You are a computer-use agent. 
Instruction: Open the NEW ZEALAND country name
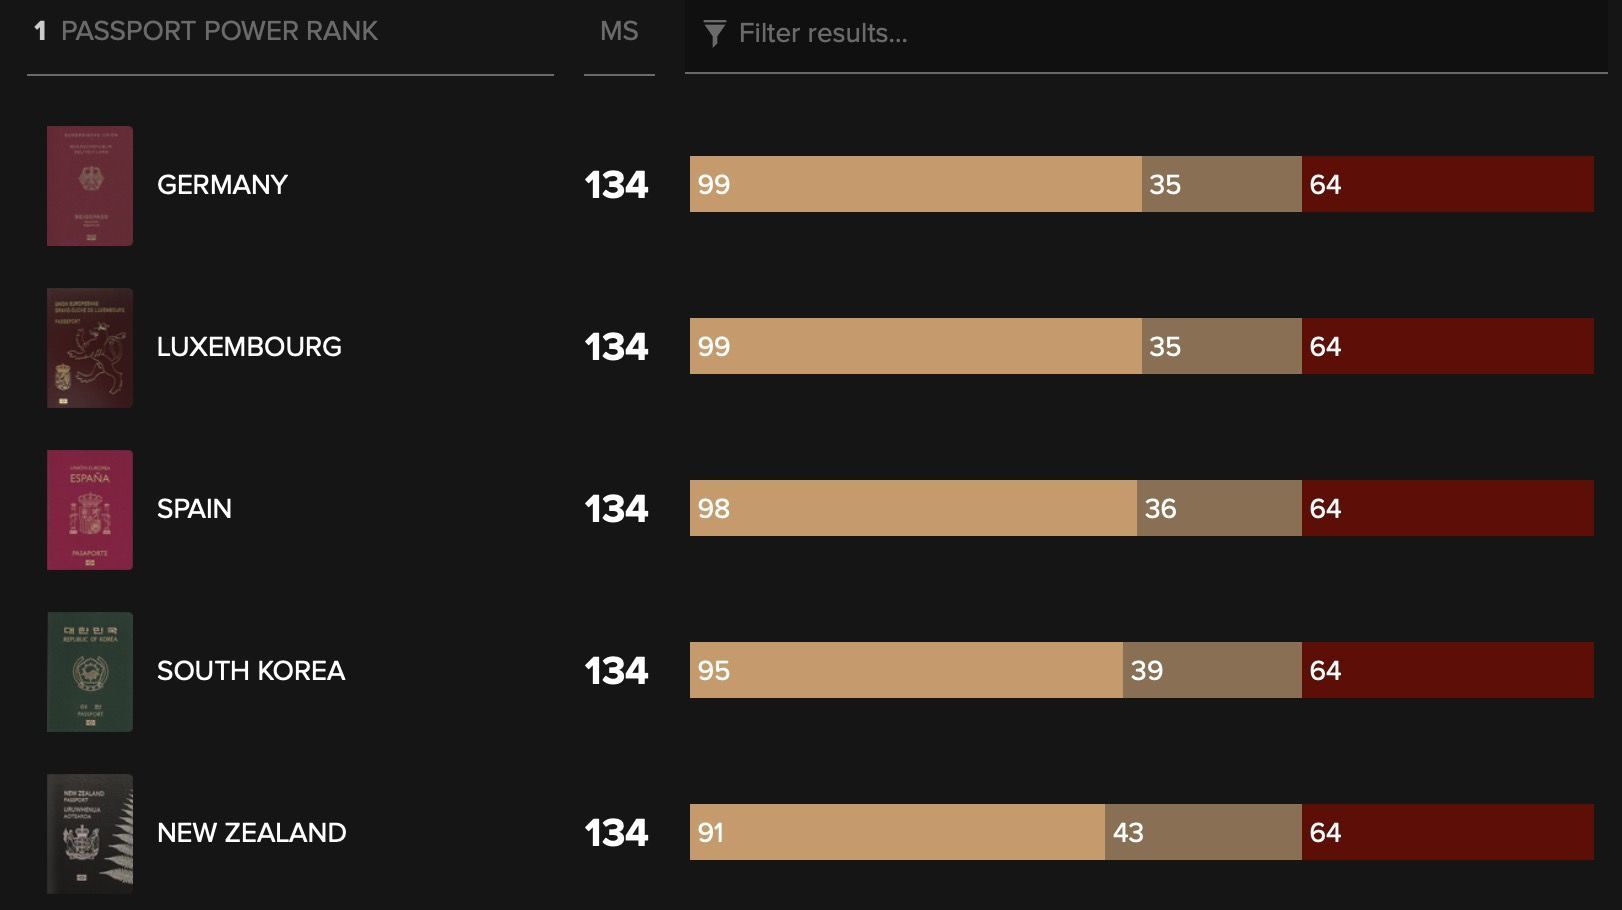[x=252, y=833]
